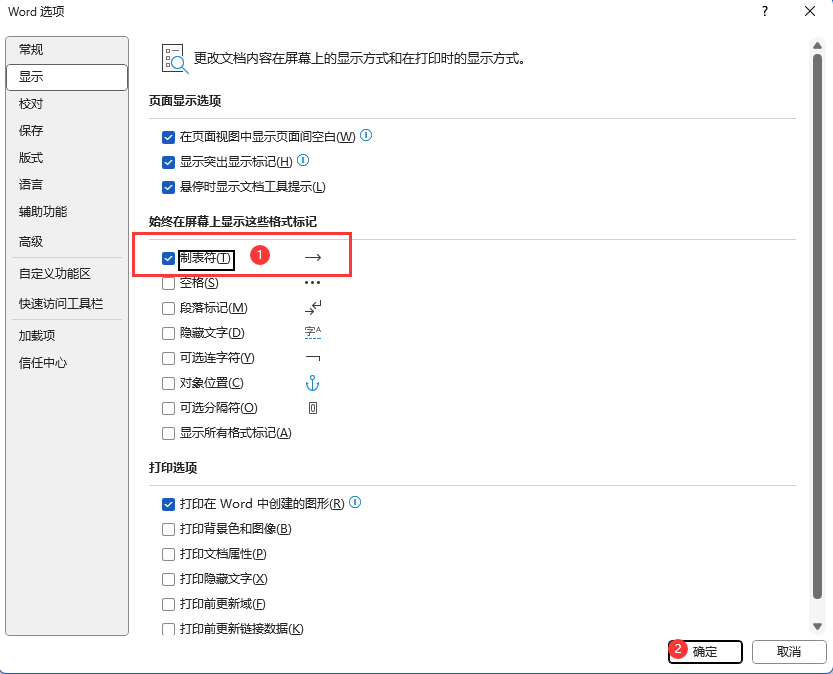833x674 pixels.
Task: Click the info icon beside 在页面视图中显示页面间空白
Action: pyautogui.click(x=366, y=136)
